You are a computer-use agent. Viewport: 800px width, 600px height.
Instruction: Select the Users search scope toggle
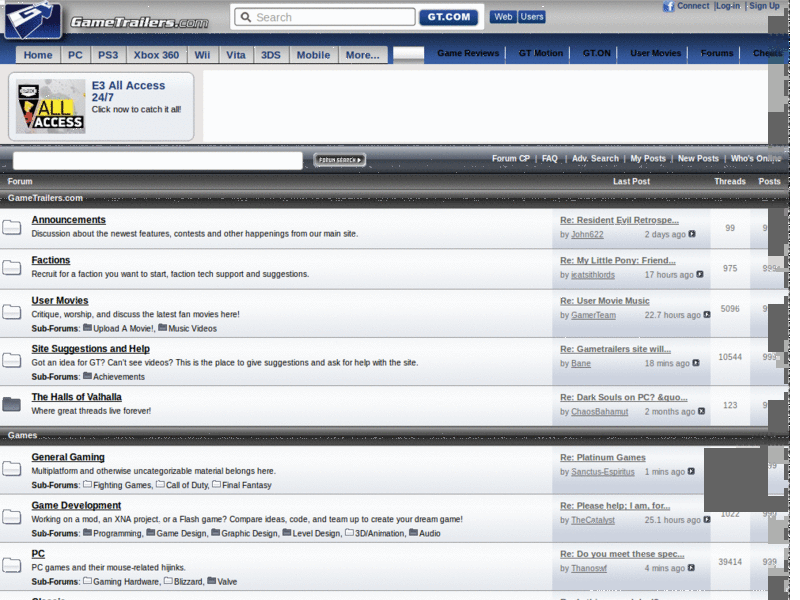[x=532, y=17]
